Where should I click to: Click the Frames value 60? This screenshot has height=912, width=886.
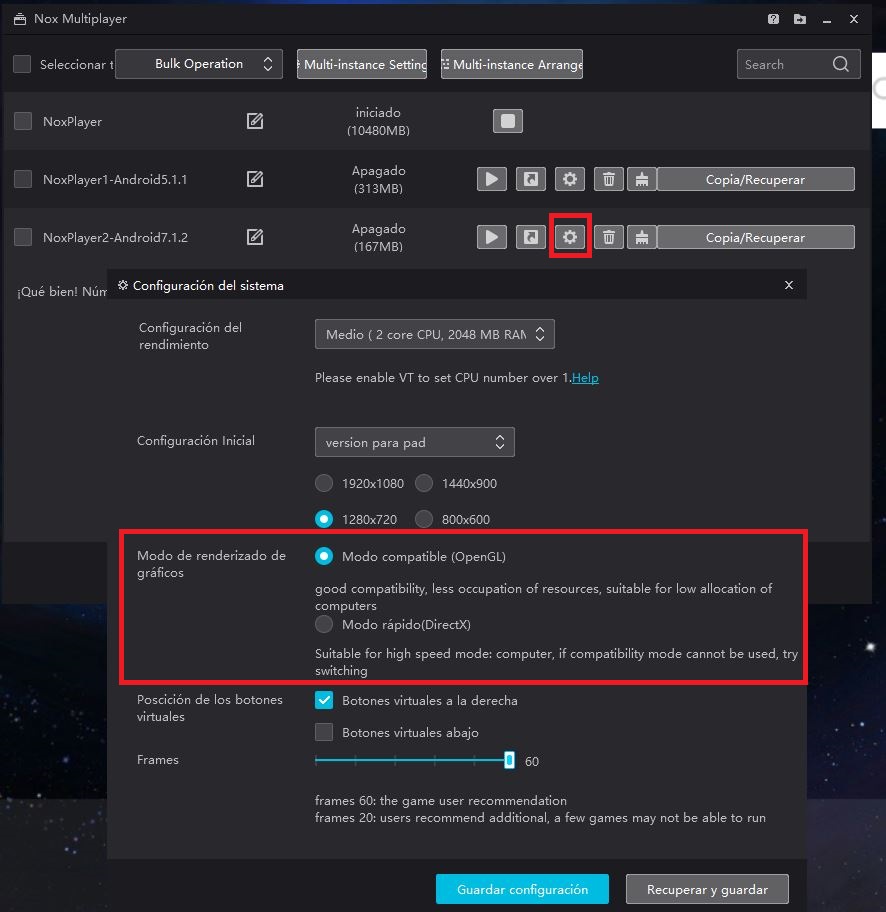[532, 761]
